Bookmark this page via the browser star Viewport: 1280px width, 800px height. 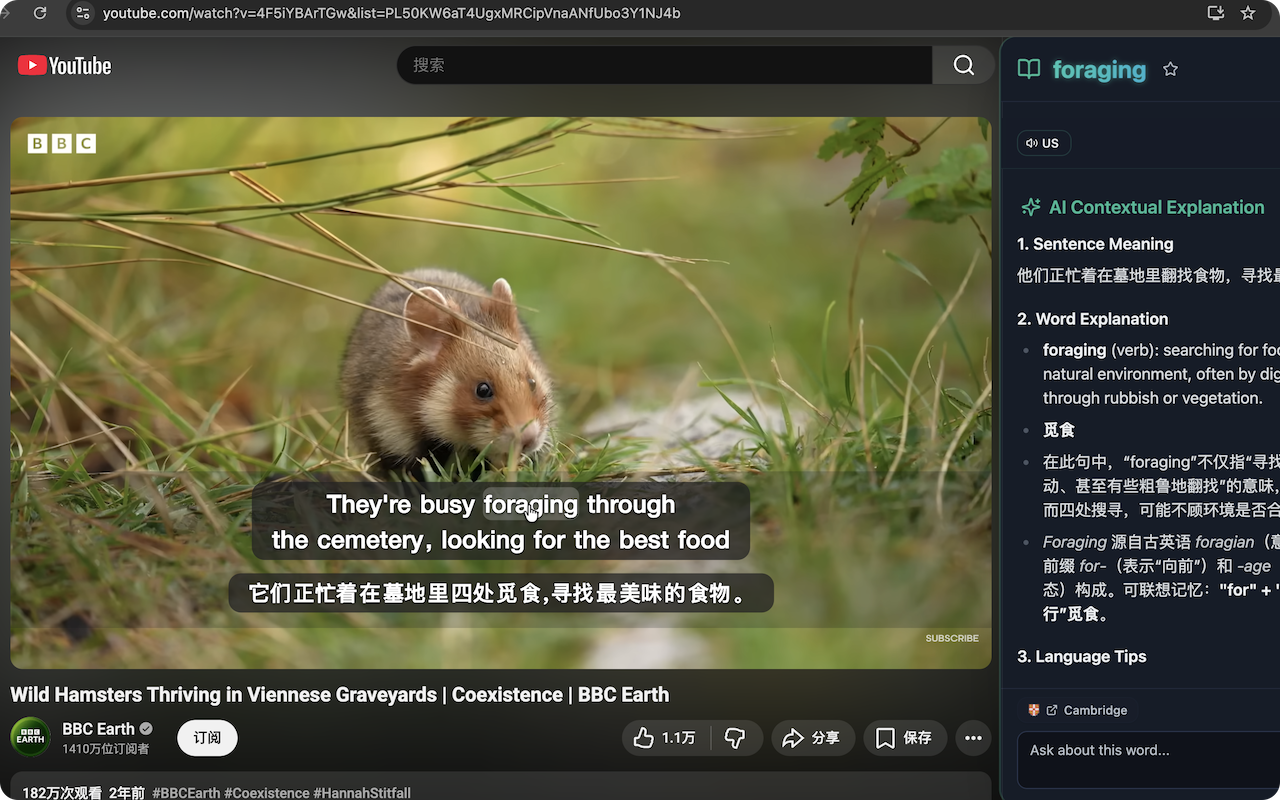pos(1247,14)
